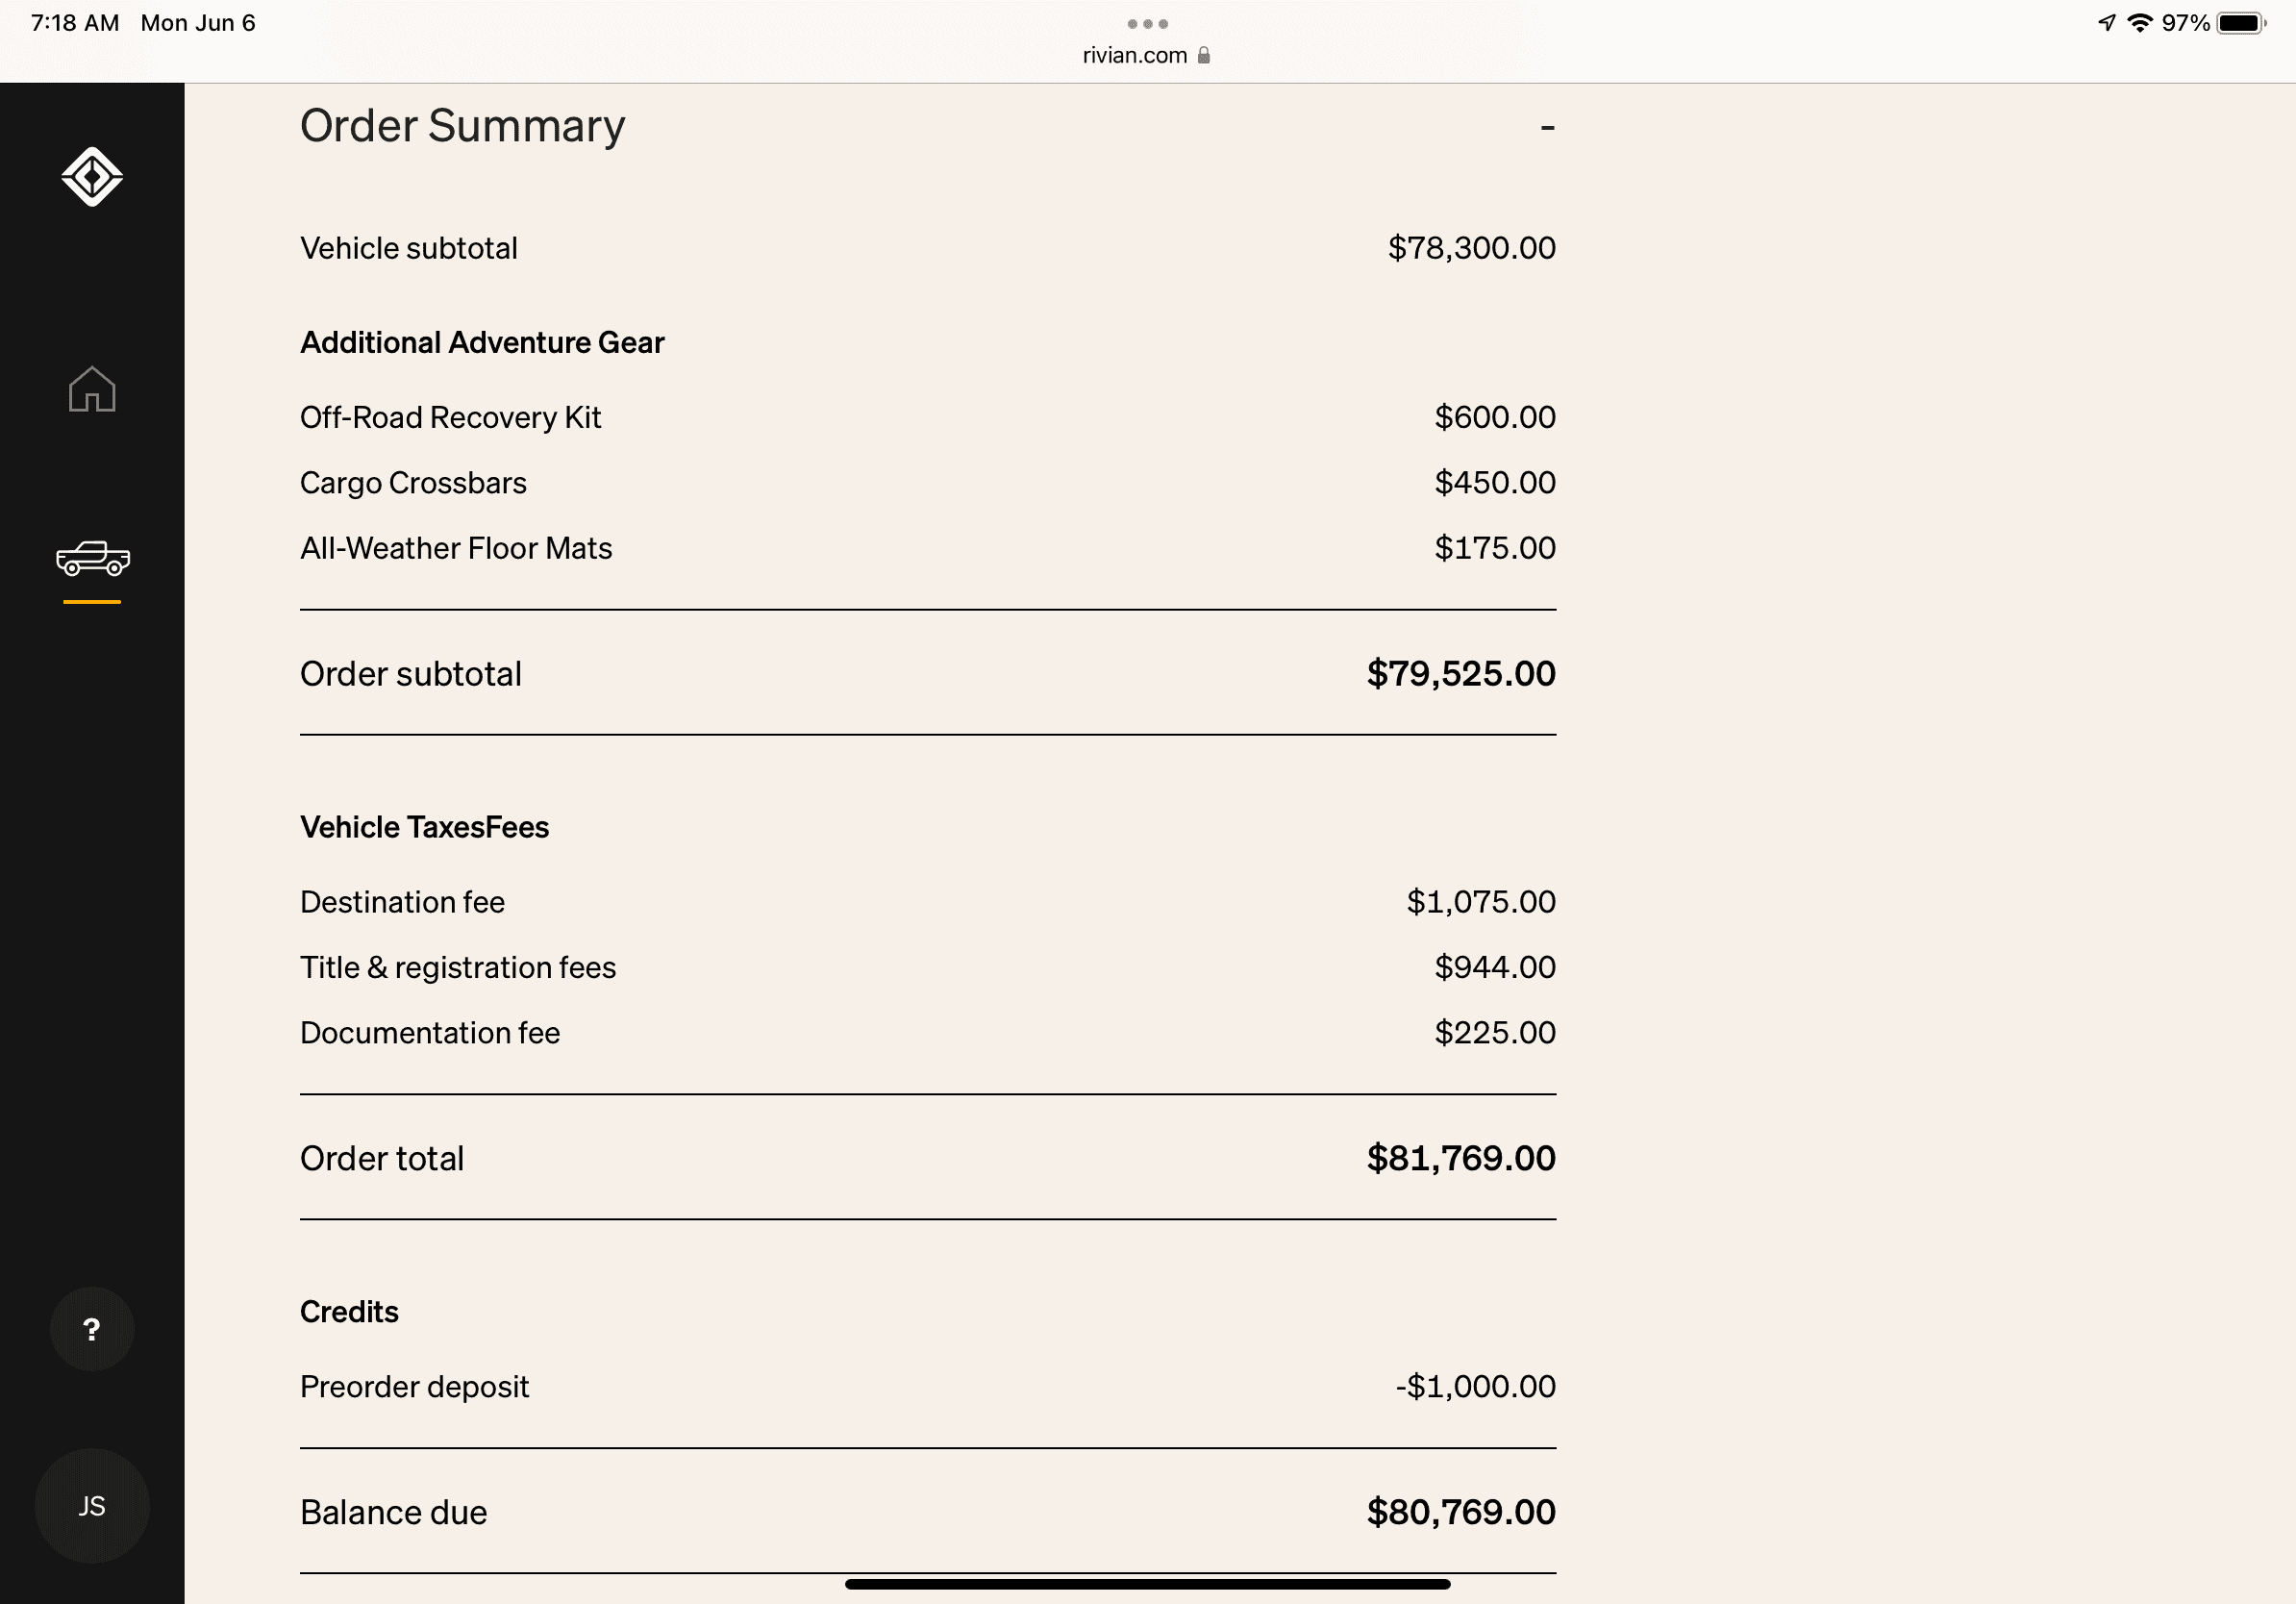This screenshot has height=1604, width=2296.
Task: Select the Off-Road Recovery Kit item
Action: coord(450,417)
